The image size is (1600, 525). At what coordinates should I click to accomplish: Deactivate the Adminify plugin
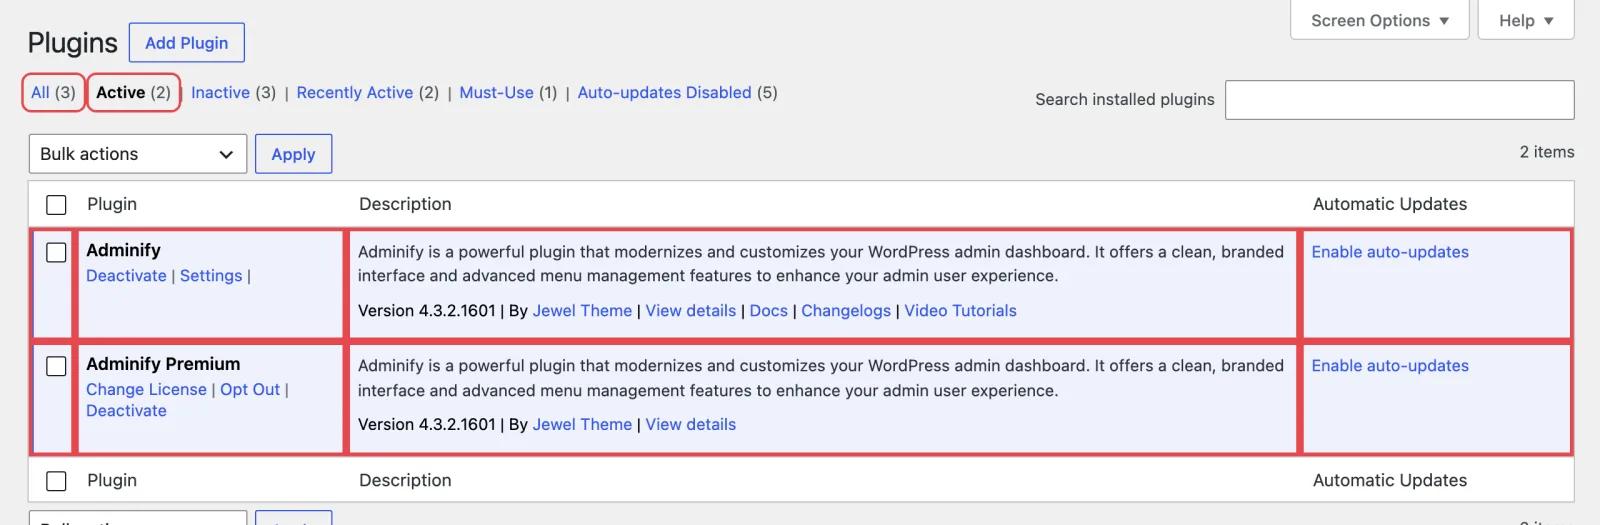tap(126, 276)
